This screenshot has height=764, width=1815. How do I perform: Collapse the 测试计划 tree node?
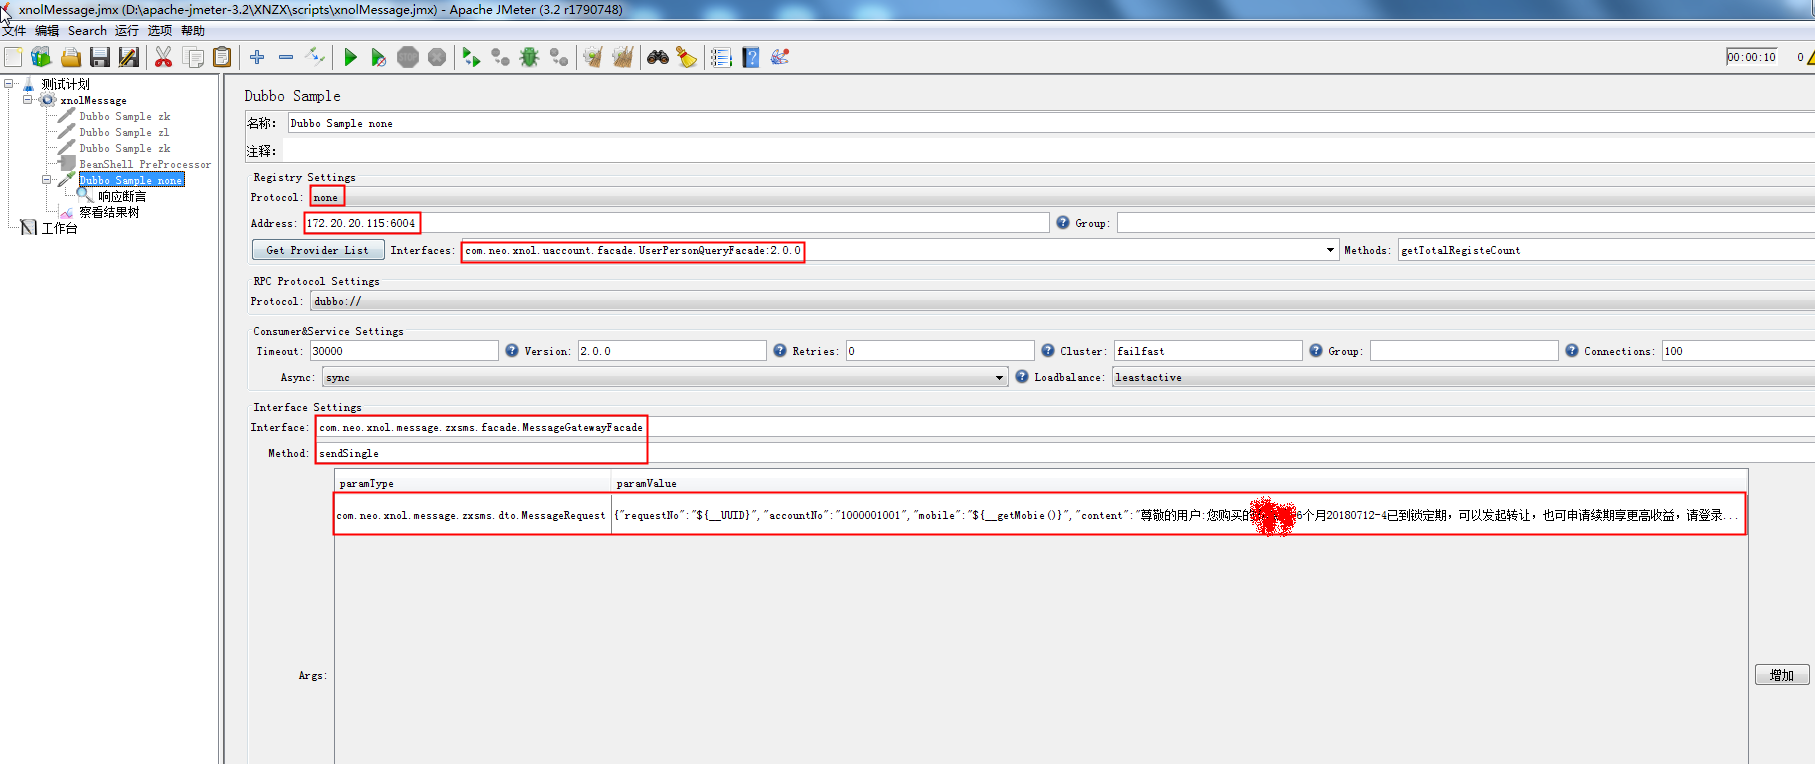pos(9,84)
